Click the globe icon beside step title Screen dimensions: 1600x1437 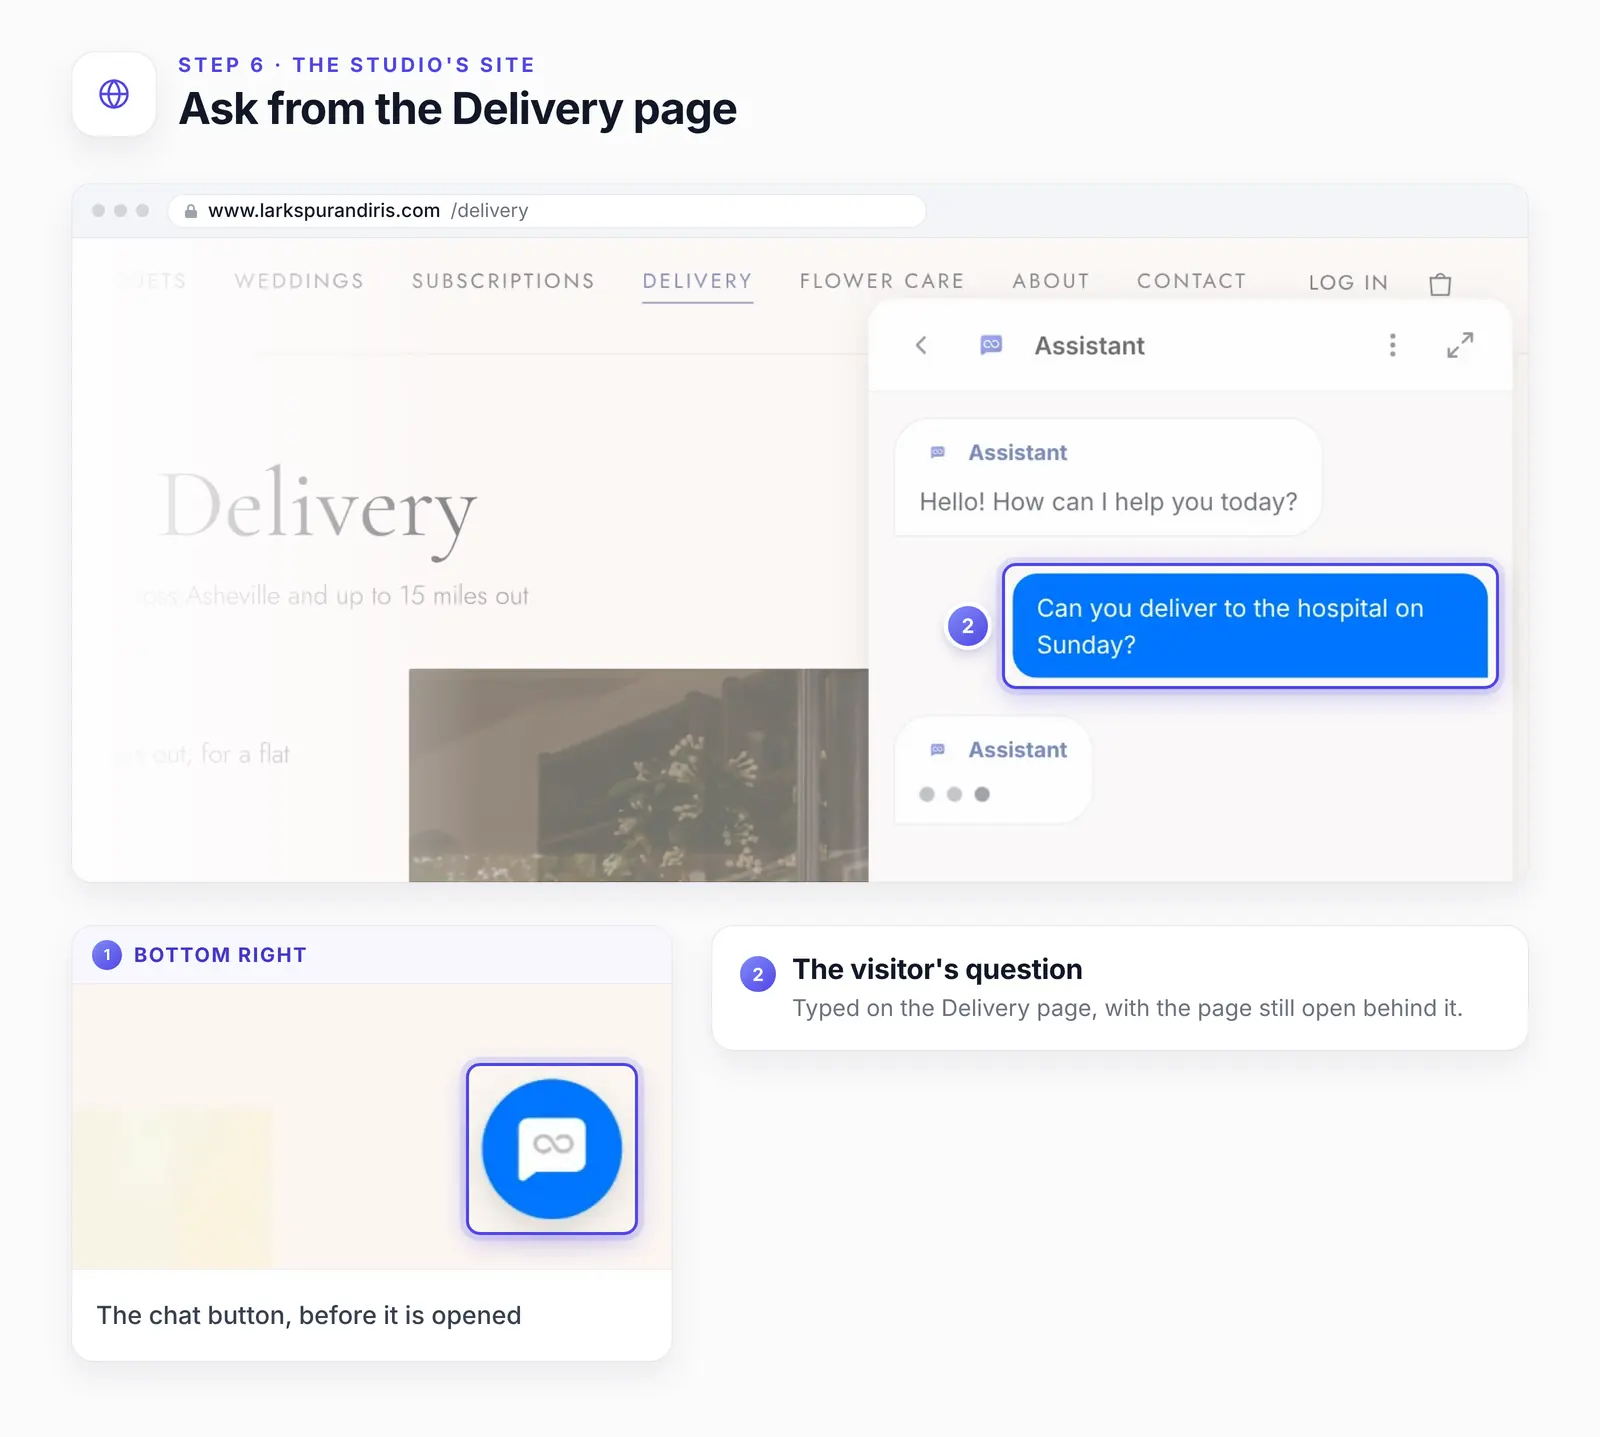point(114,94)
